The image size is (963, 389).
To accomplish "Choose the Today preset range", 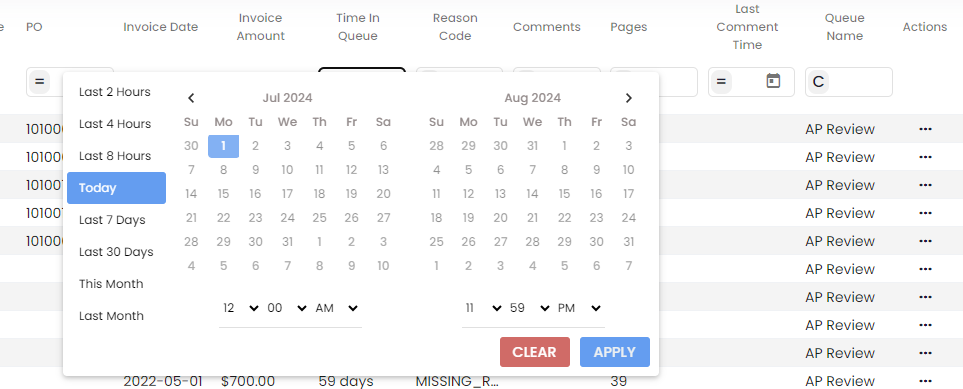I will click(116, 188).
